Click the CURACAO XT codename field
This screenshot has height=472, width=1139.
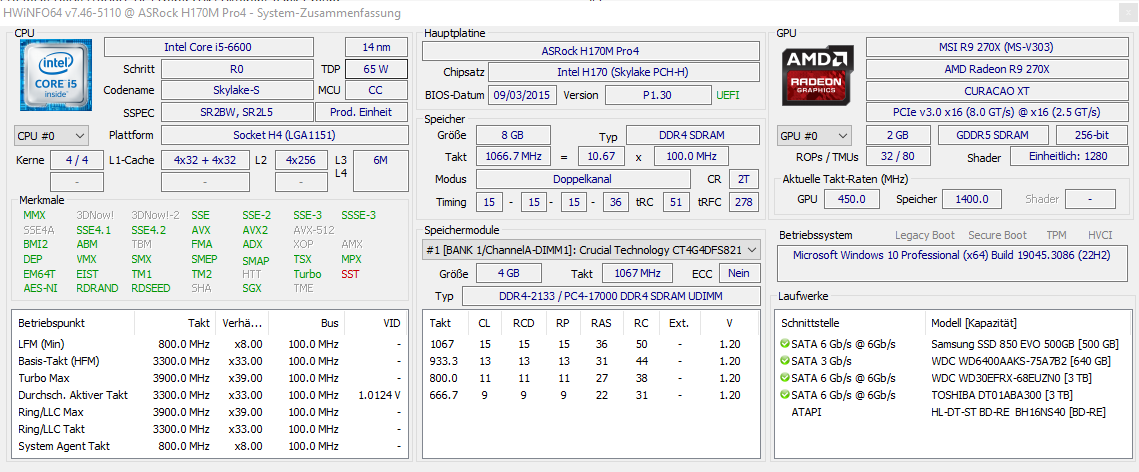pos(996,91)
